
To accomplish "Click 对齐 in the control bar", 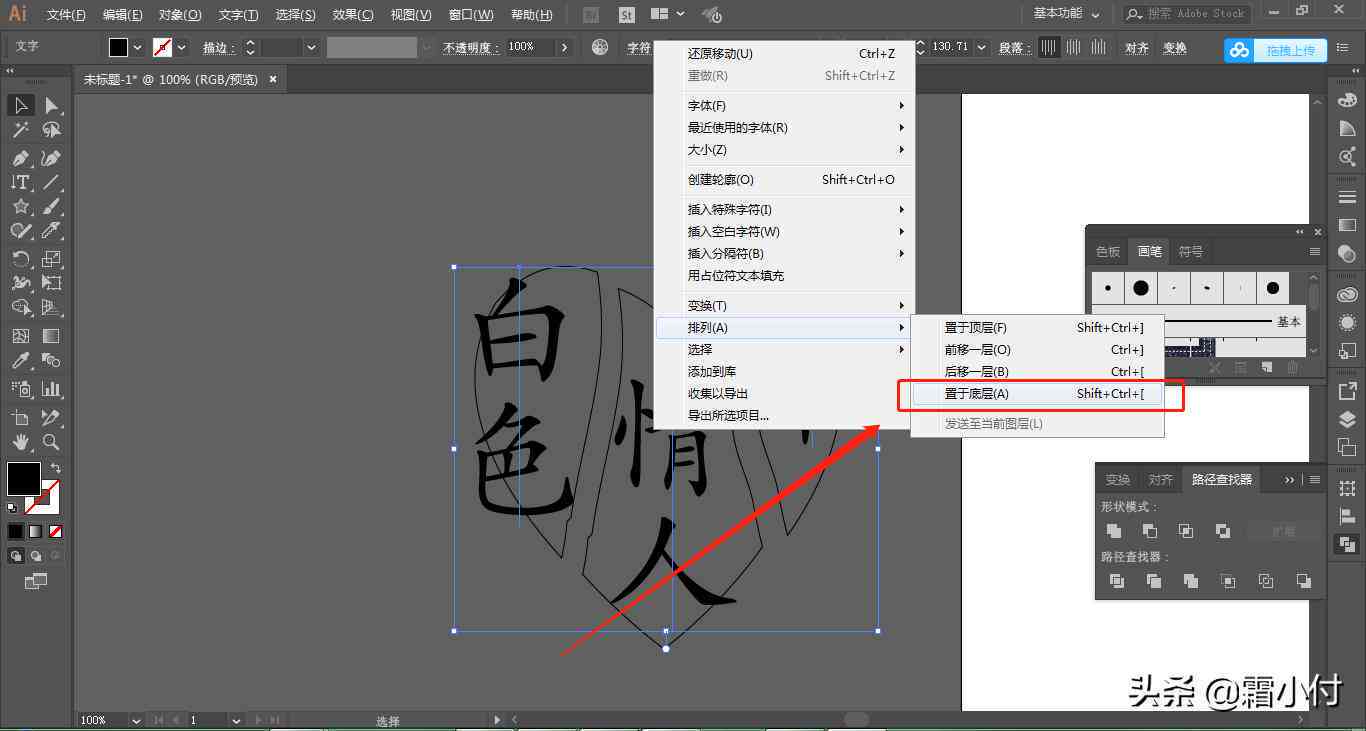I will click(x=1137, y=48).
